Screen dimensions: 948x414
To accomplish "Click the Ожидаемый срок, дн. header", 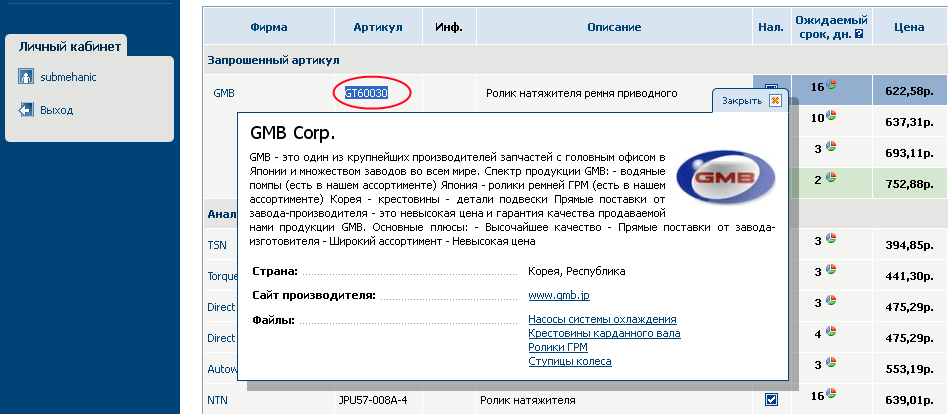I will pyautogui.click(x=831, y=27).
